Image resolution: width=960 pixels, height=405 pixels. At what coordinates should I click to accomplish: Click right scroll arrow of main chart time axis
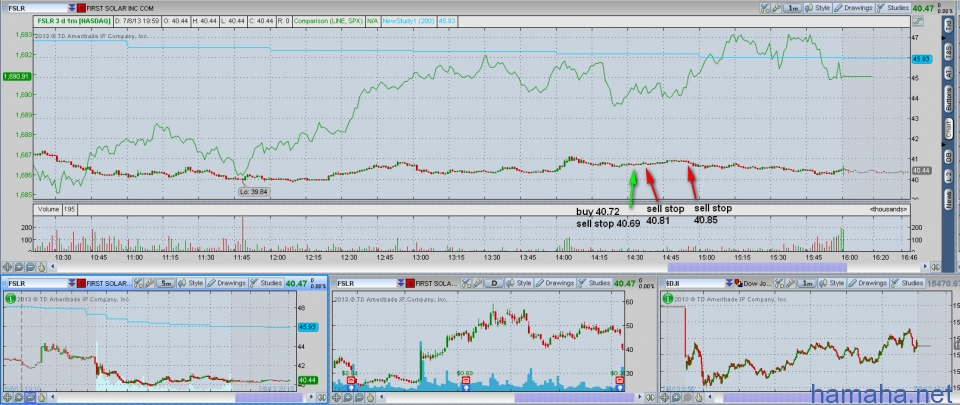pyautogui.click(x=926, y=267)
